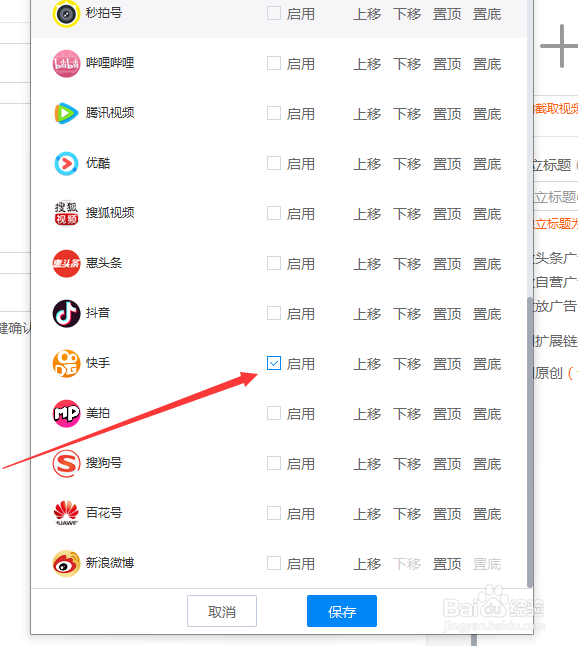Move 快手 down with 下移
578x646 pixels.
pyautogui.click(x=407, y=364)
